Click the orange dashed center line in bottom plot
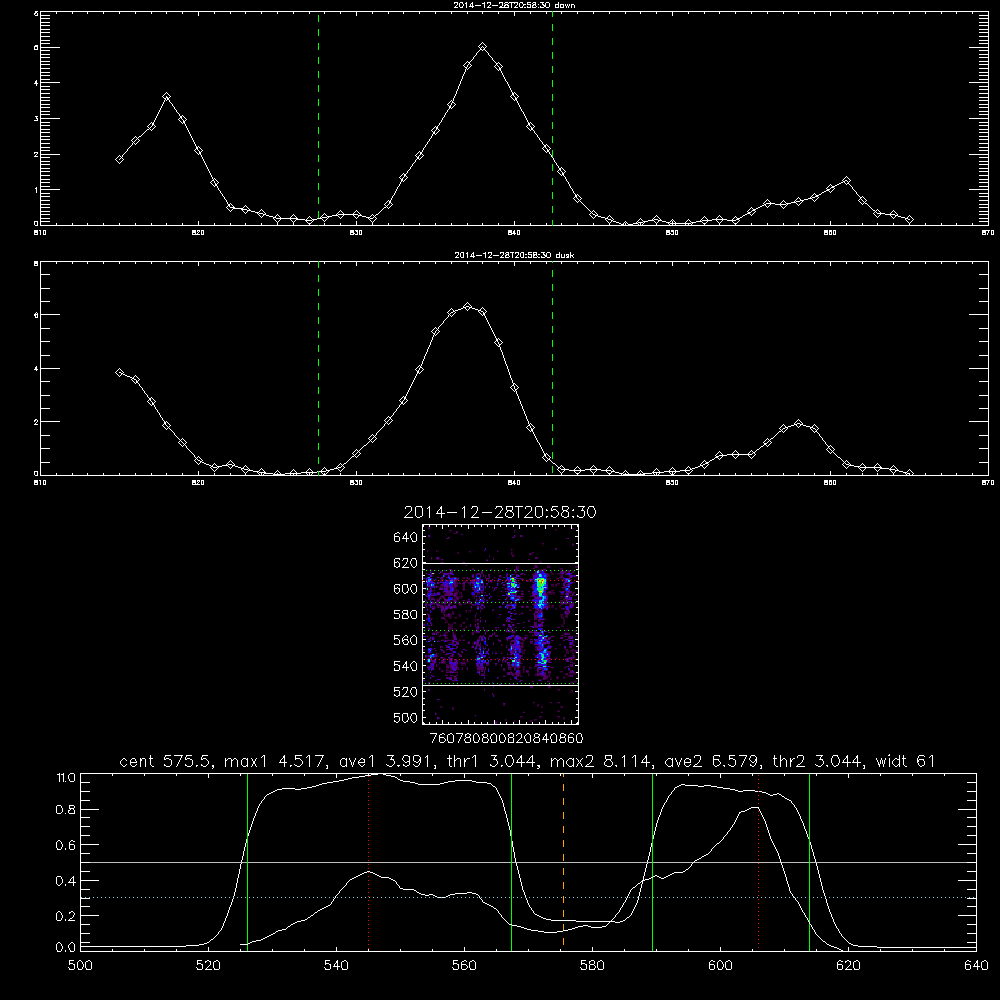The image size is (1000, 1000). pos(563,861)
